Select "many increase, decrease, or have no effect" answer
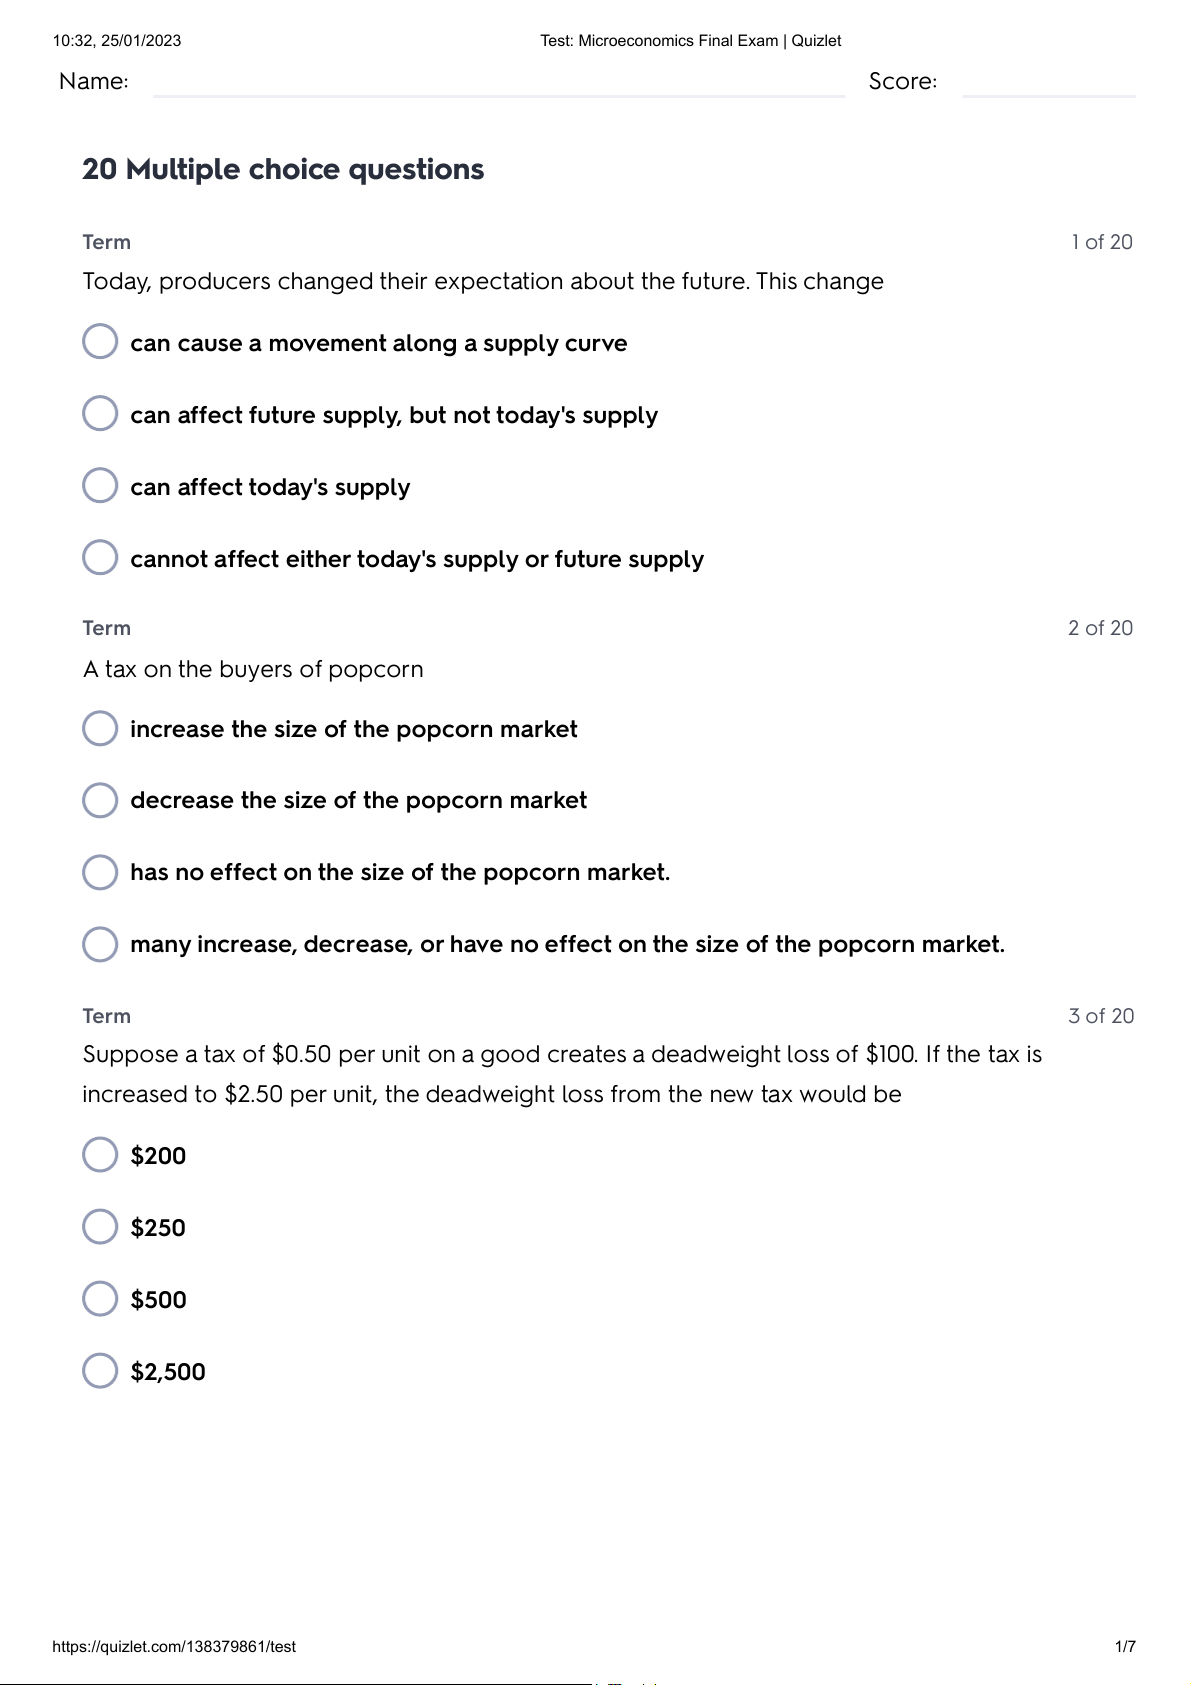The image size is (1191, 1685). pos(100,944)
